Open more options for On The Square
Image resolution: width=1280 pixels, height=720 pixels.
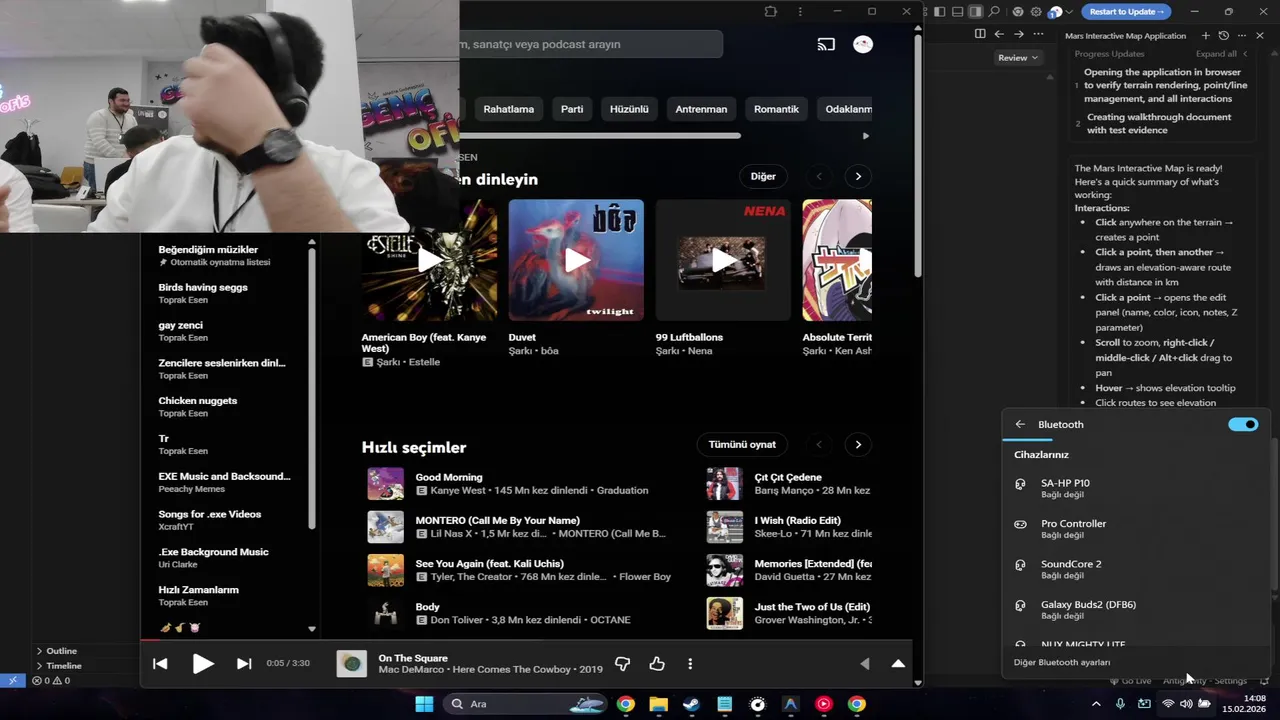pos(690,663)
